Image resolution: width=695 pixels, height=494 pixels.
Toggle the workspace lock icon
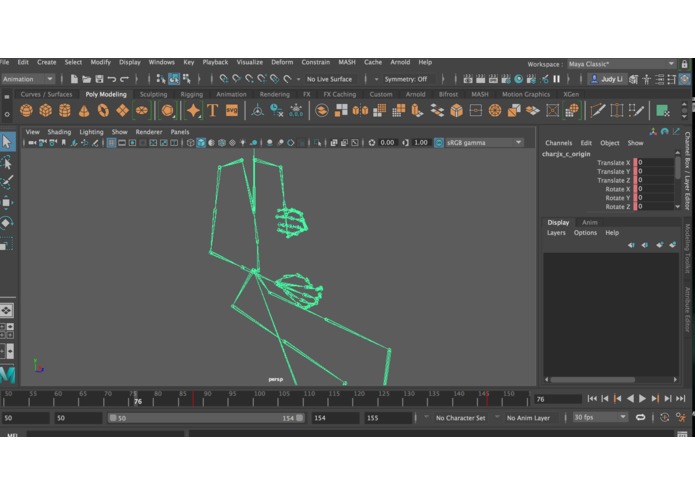coord(684,64)
